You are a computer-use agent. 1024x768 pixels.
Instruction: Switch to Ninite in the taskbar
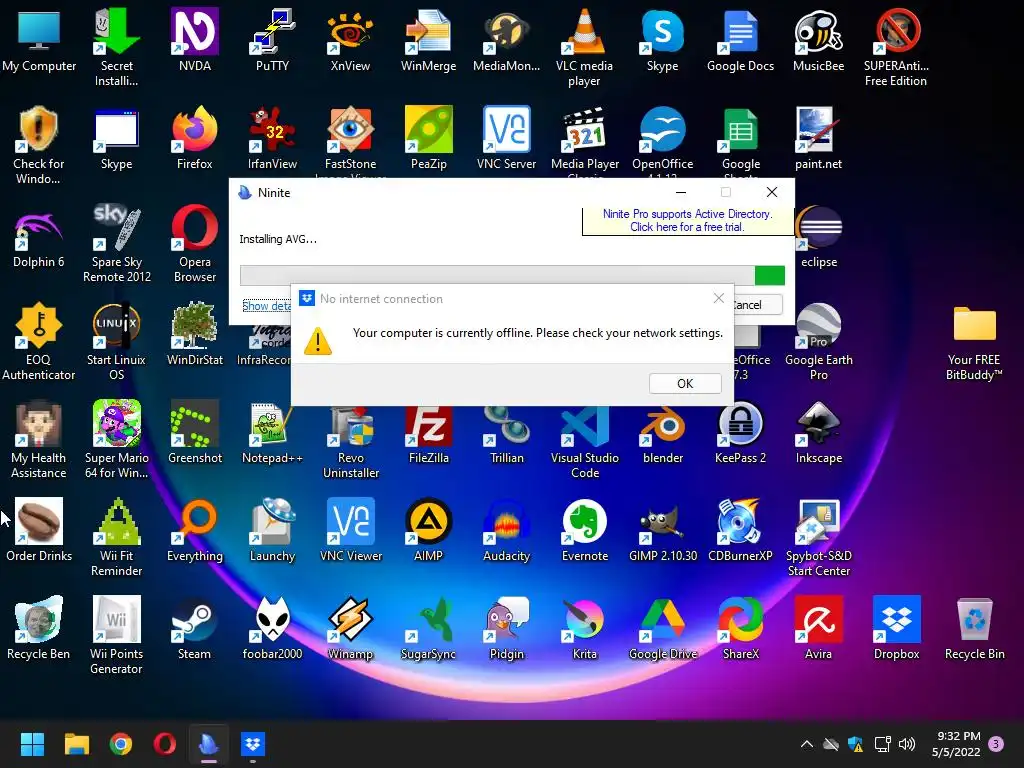(208, 744)
